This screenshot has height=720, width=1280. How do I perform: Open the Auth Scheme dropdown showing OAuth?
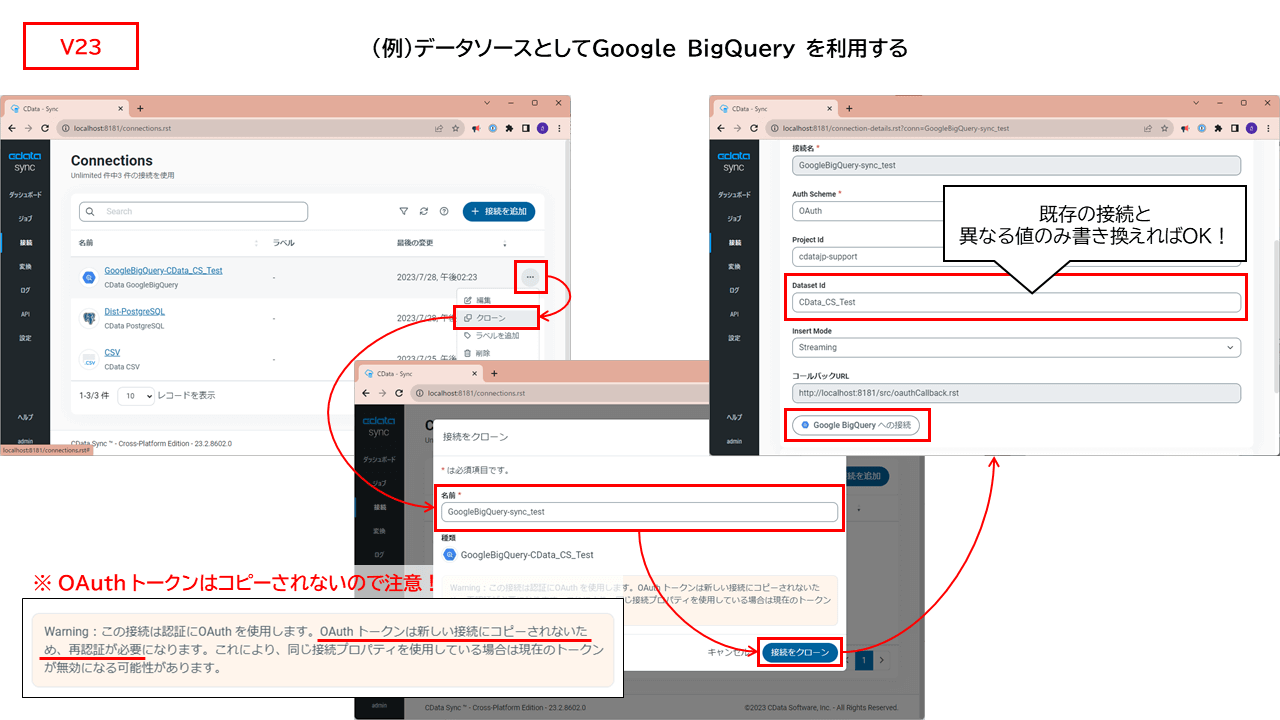pyautogui.click(x=868, y=211)
